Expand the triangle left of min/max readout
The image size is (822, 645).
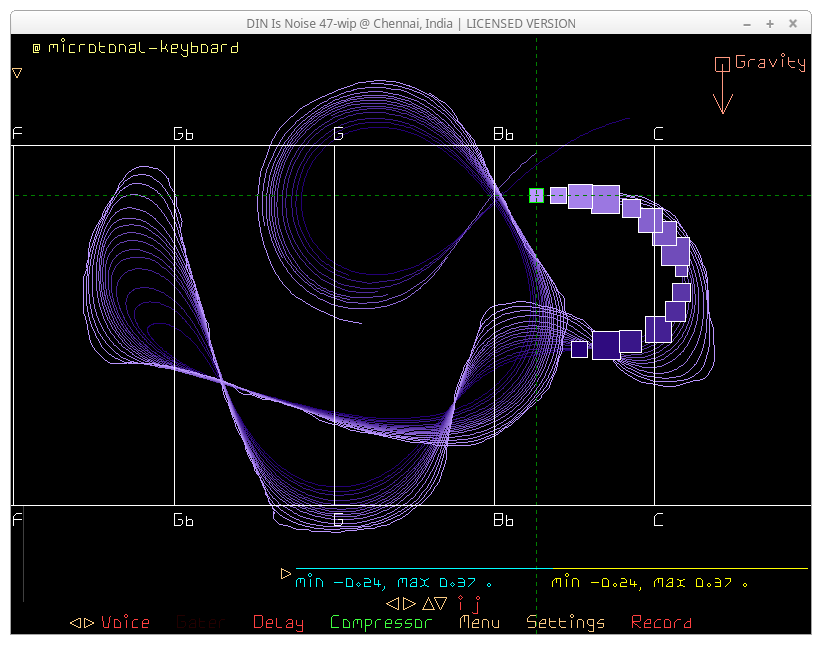point(286,574)
